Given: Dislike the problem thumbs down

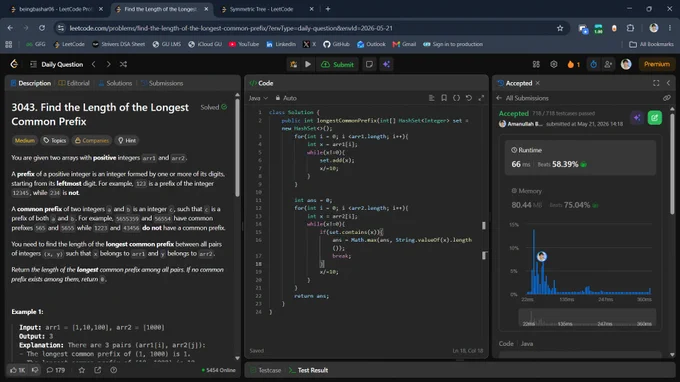Looking at the screenshot, I should (x=35, y=370).
